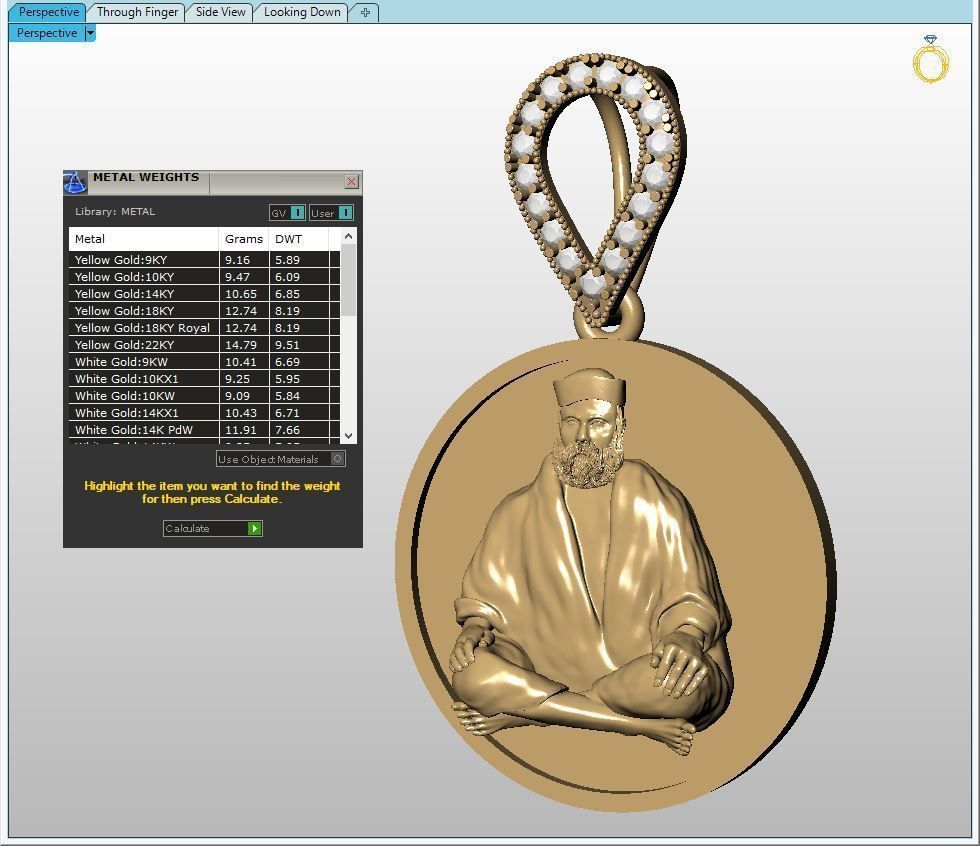The image size is (980, 846).
Task: Select the White Gold:14KX1 row
Action: coord(204,413)
